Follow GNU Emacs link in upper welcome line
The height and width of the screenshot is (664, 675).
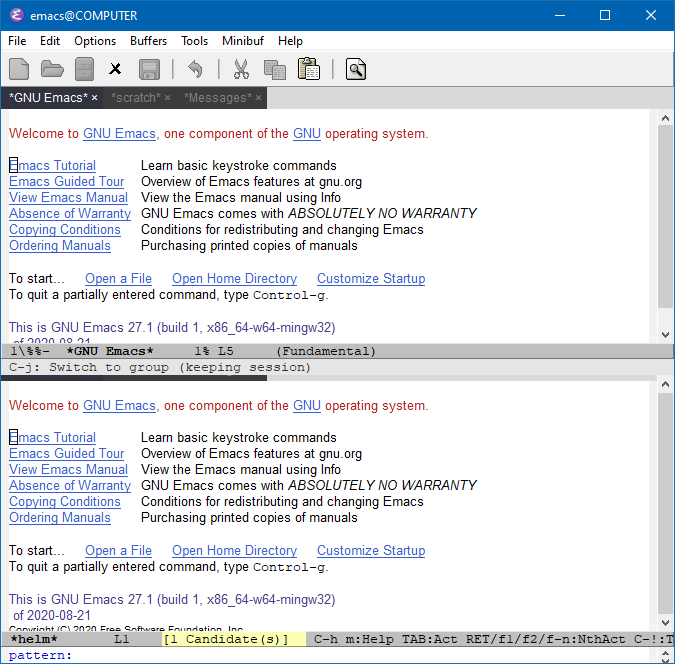click(x=119, y=133)
